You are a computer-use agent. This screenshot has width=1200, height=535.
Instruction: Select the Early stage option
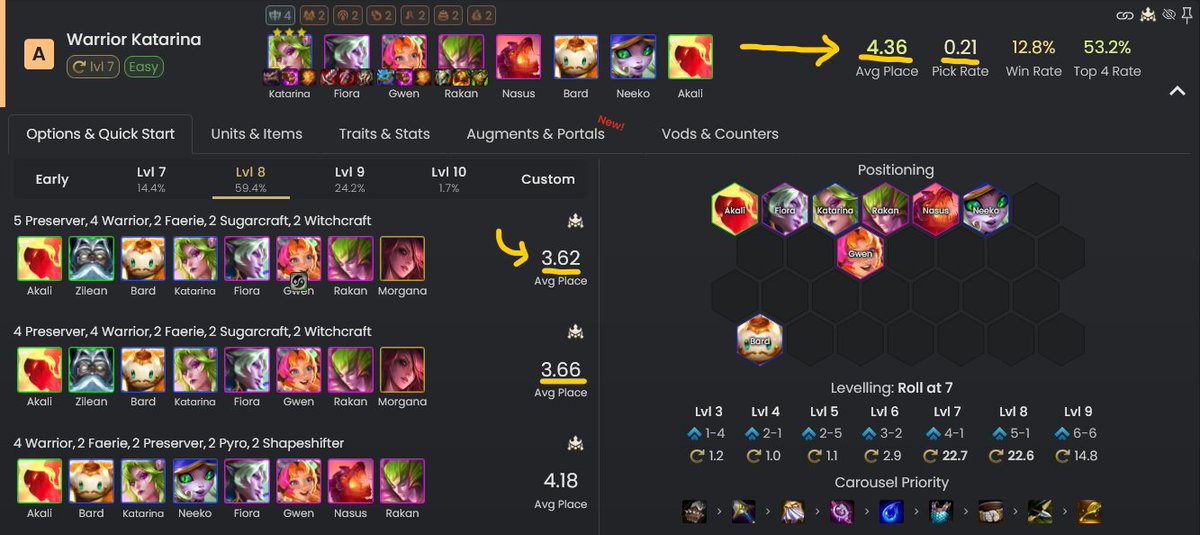(52, 179)
